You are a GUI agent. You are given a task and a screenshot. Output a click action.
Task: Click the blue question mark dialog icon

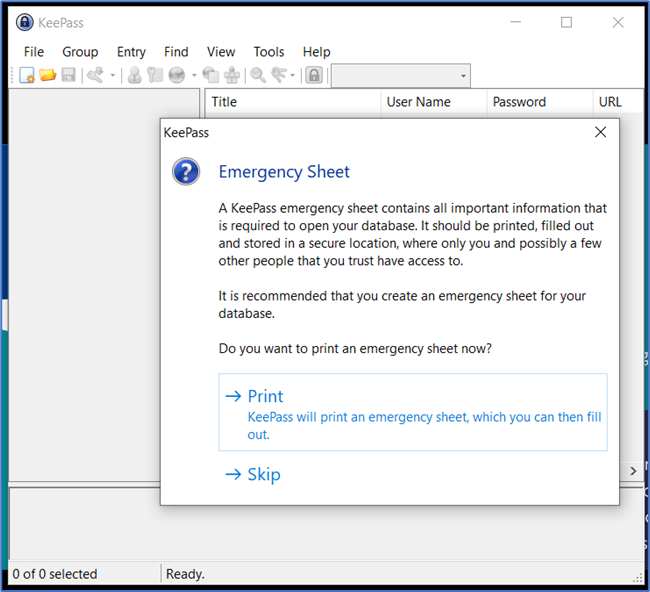(x=186, y=171)
